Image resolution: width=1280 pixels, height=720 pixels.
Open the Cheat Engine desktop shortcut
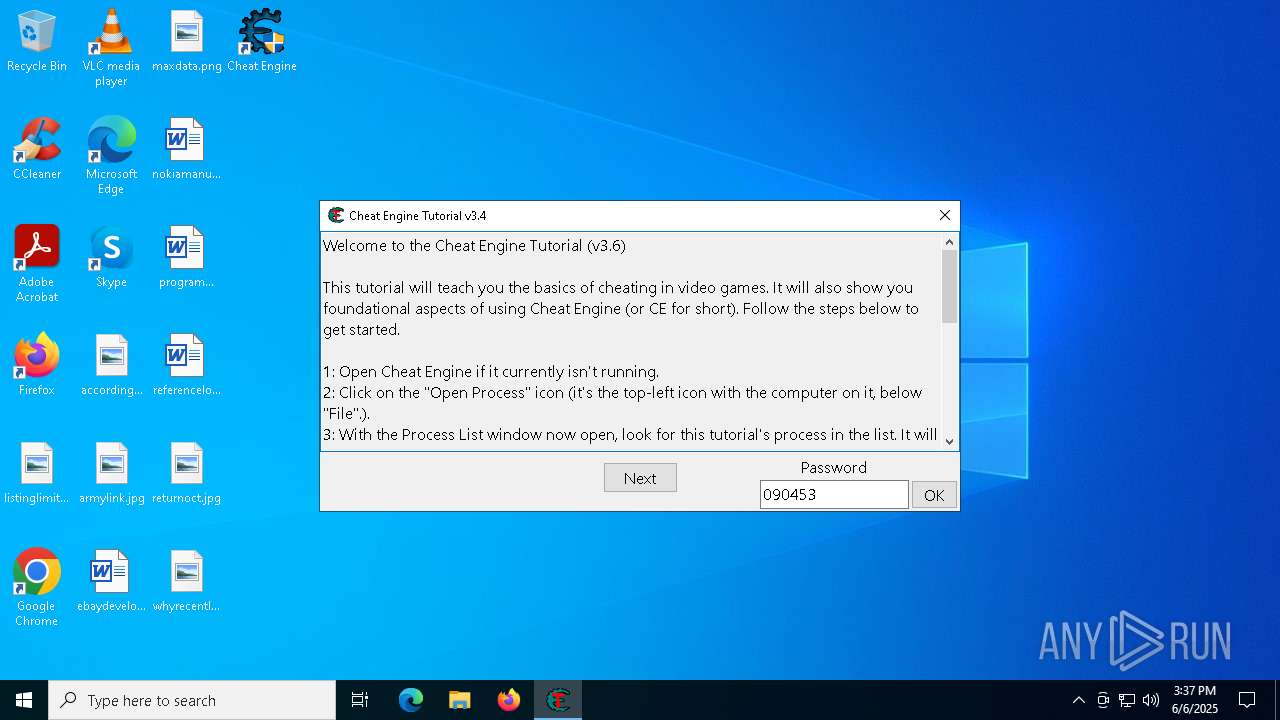point(262,41)
